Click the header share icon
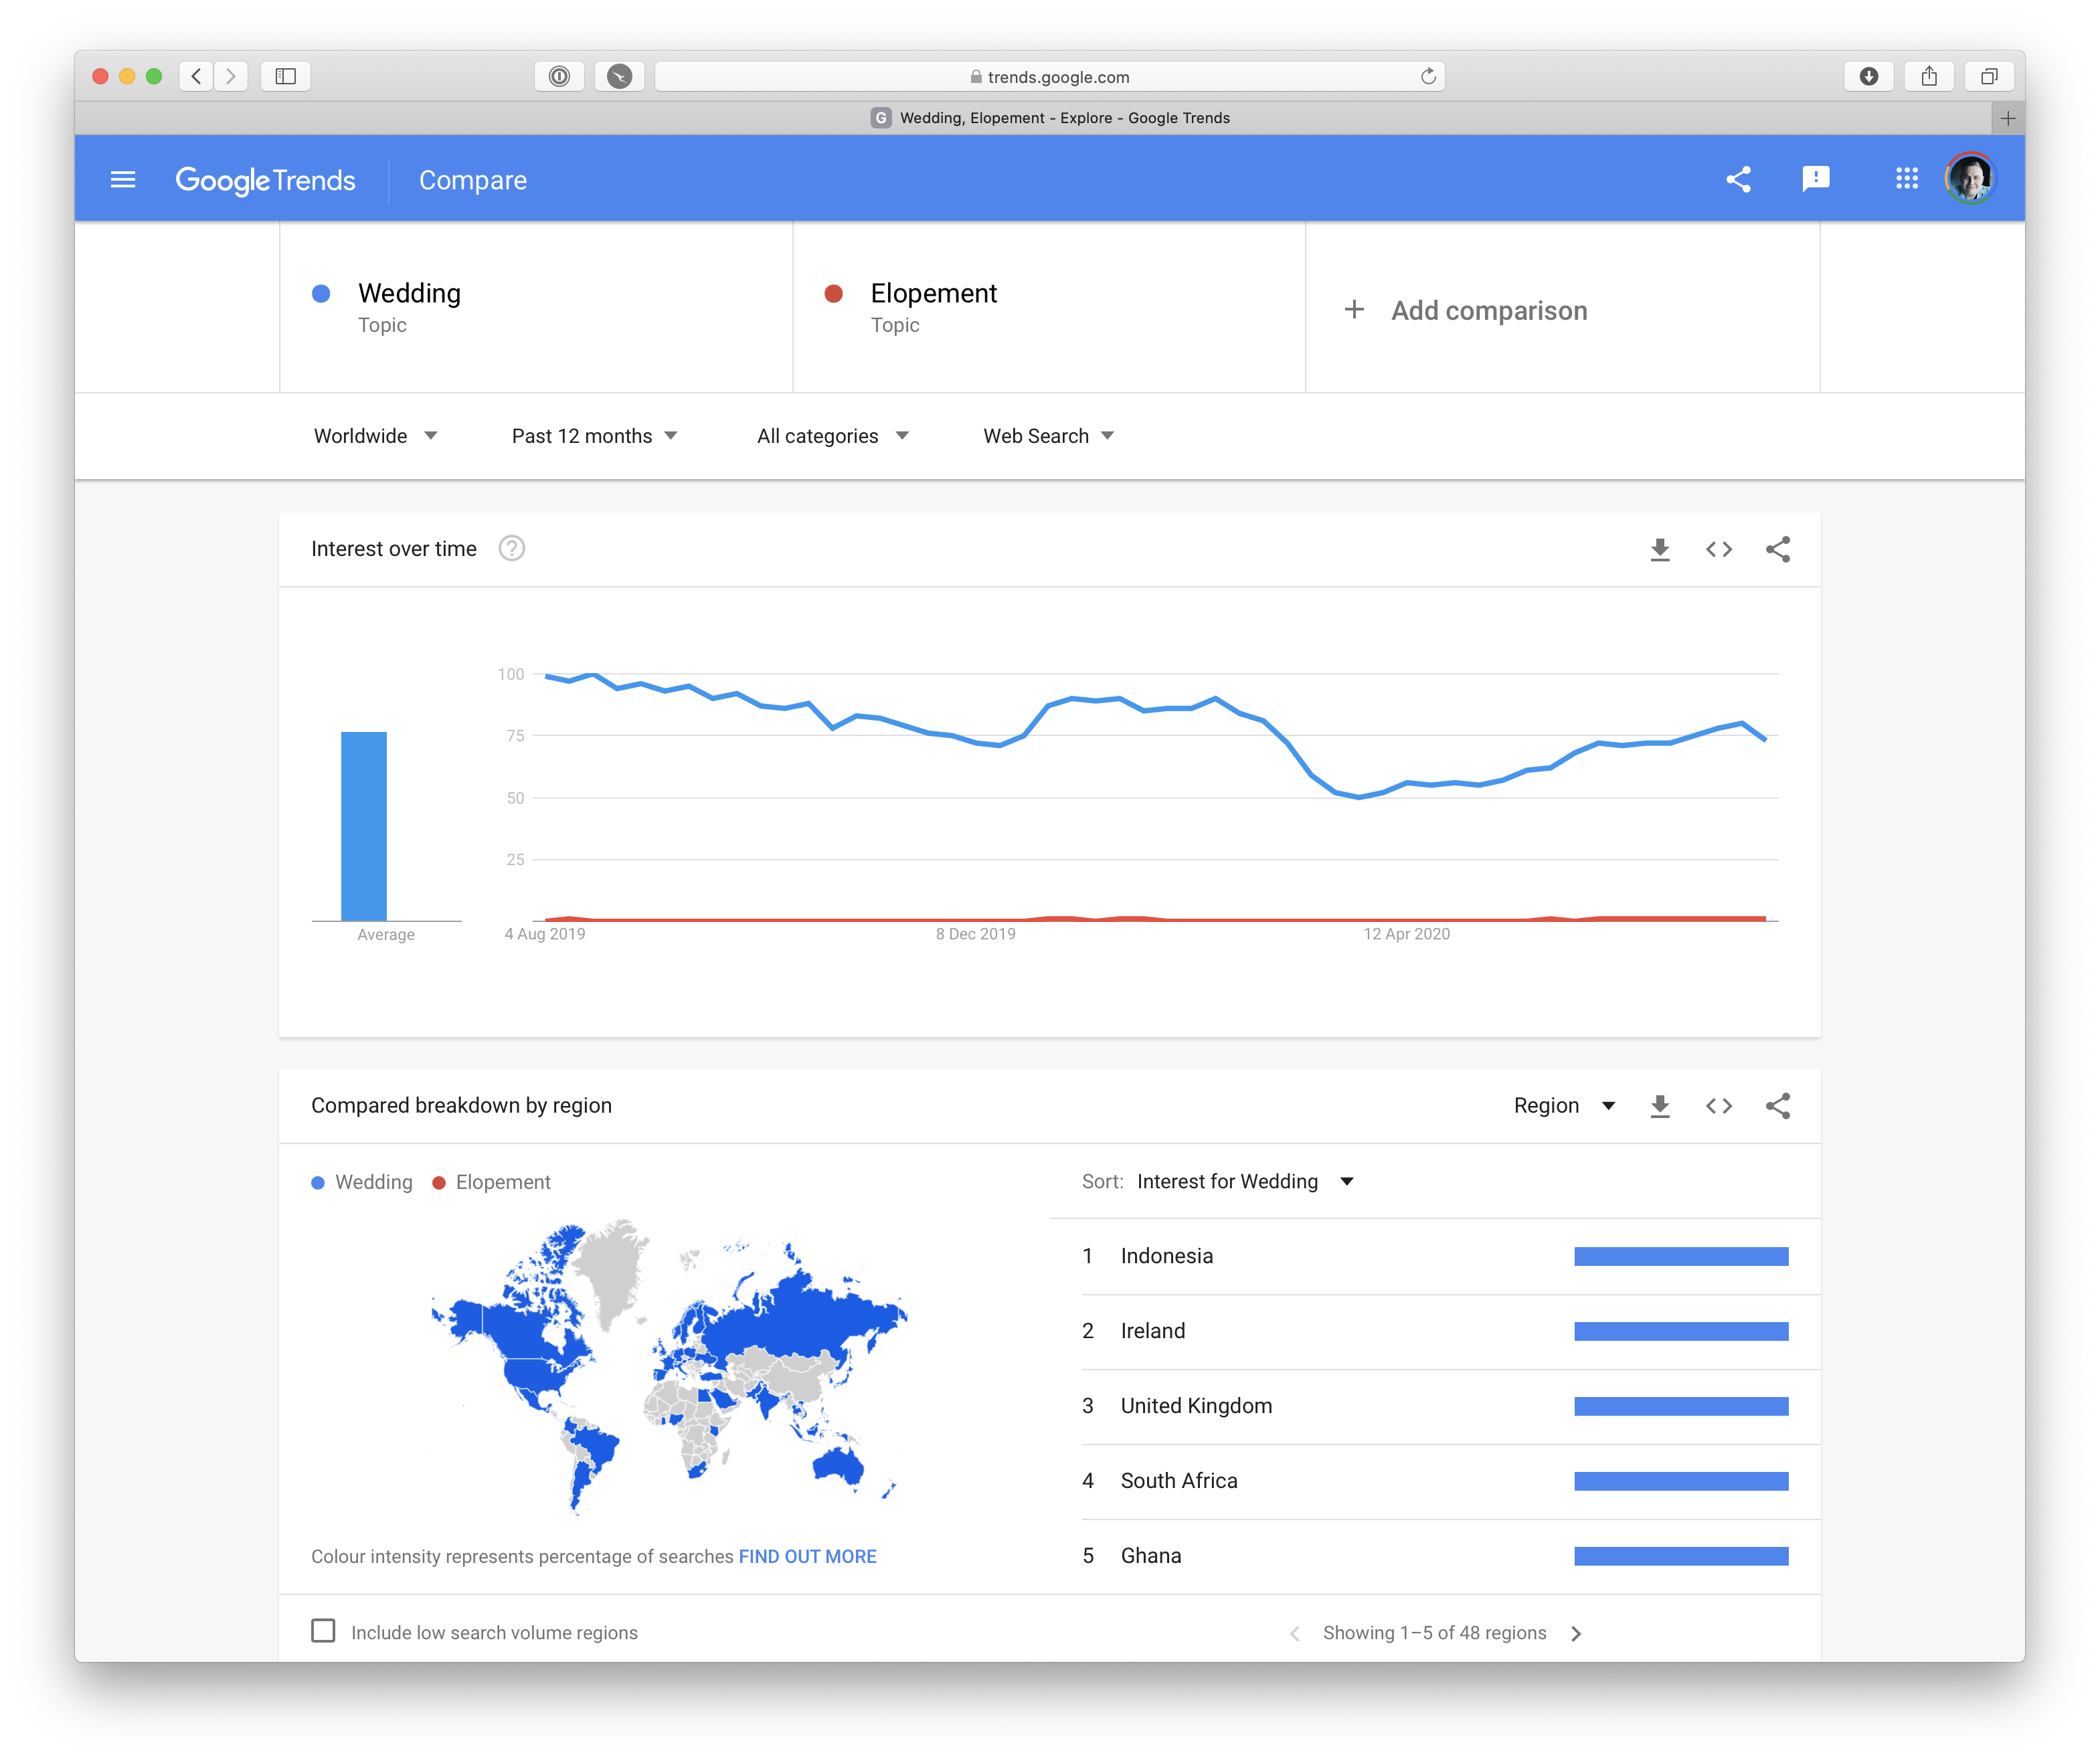2100x1761 pixels. click(1738, 180)
